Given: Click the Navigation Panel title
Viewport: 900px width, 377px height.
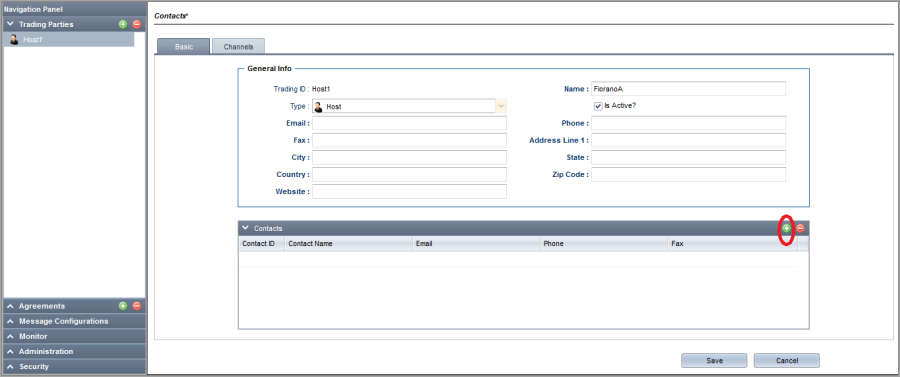Looking at the screenshot, I should pyautogui.click(x=33, y=10).
